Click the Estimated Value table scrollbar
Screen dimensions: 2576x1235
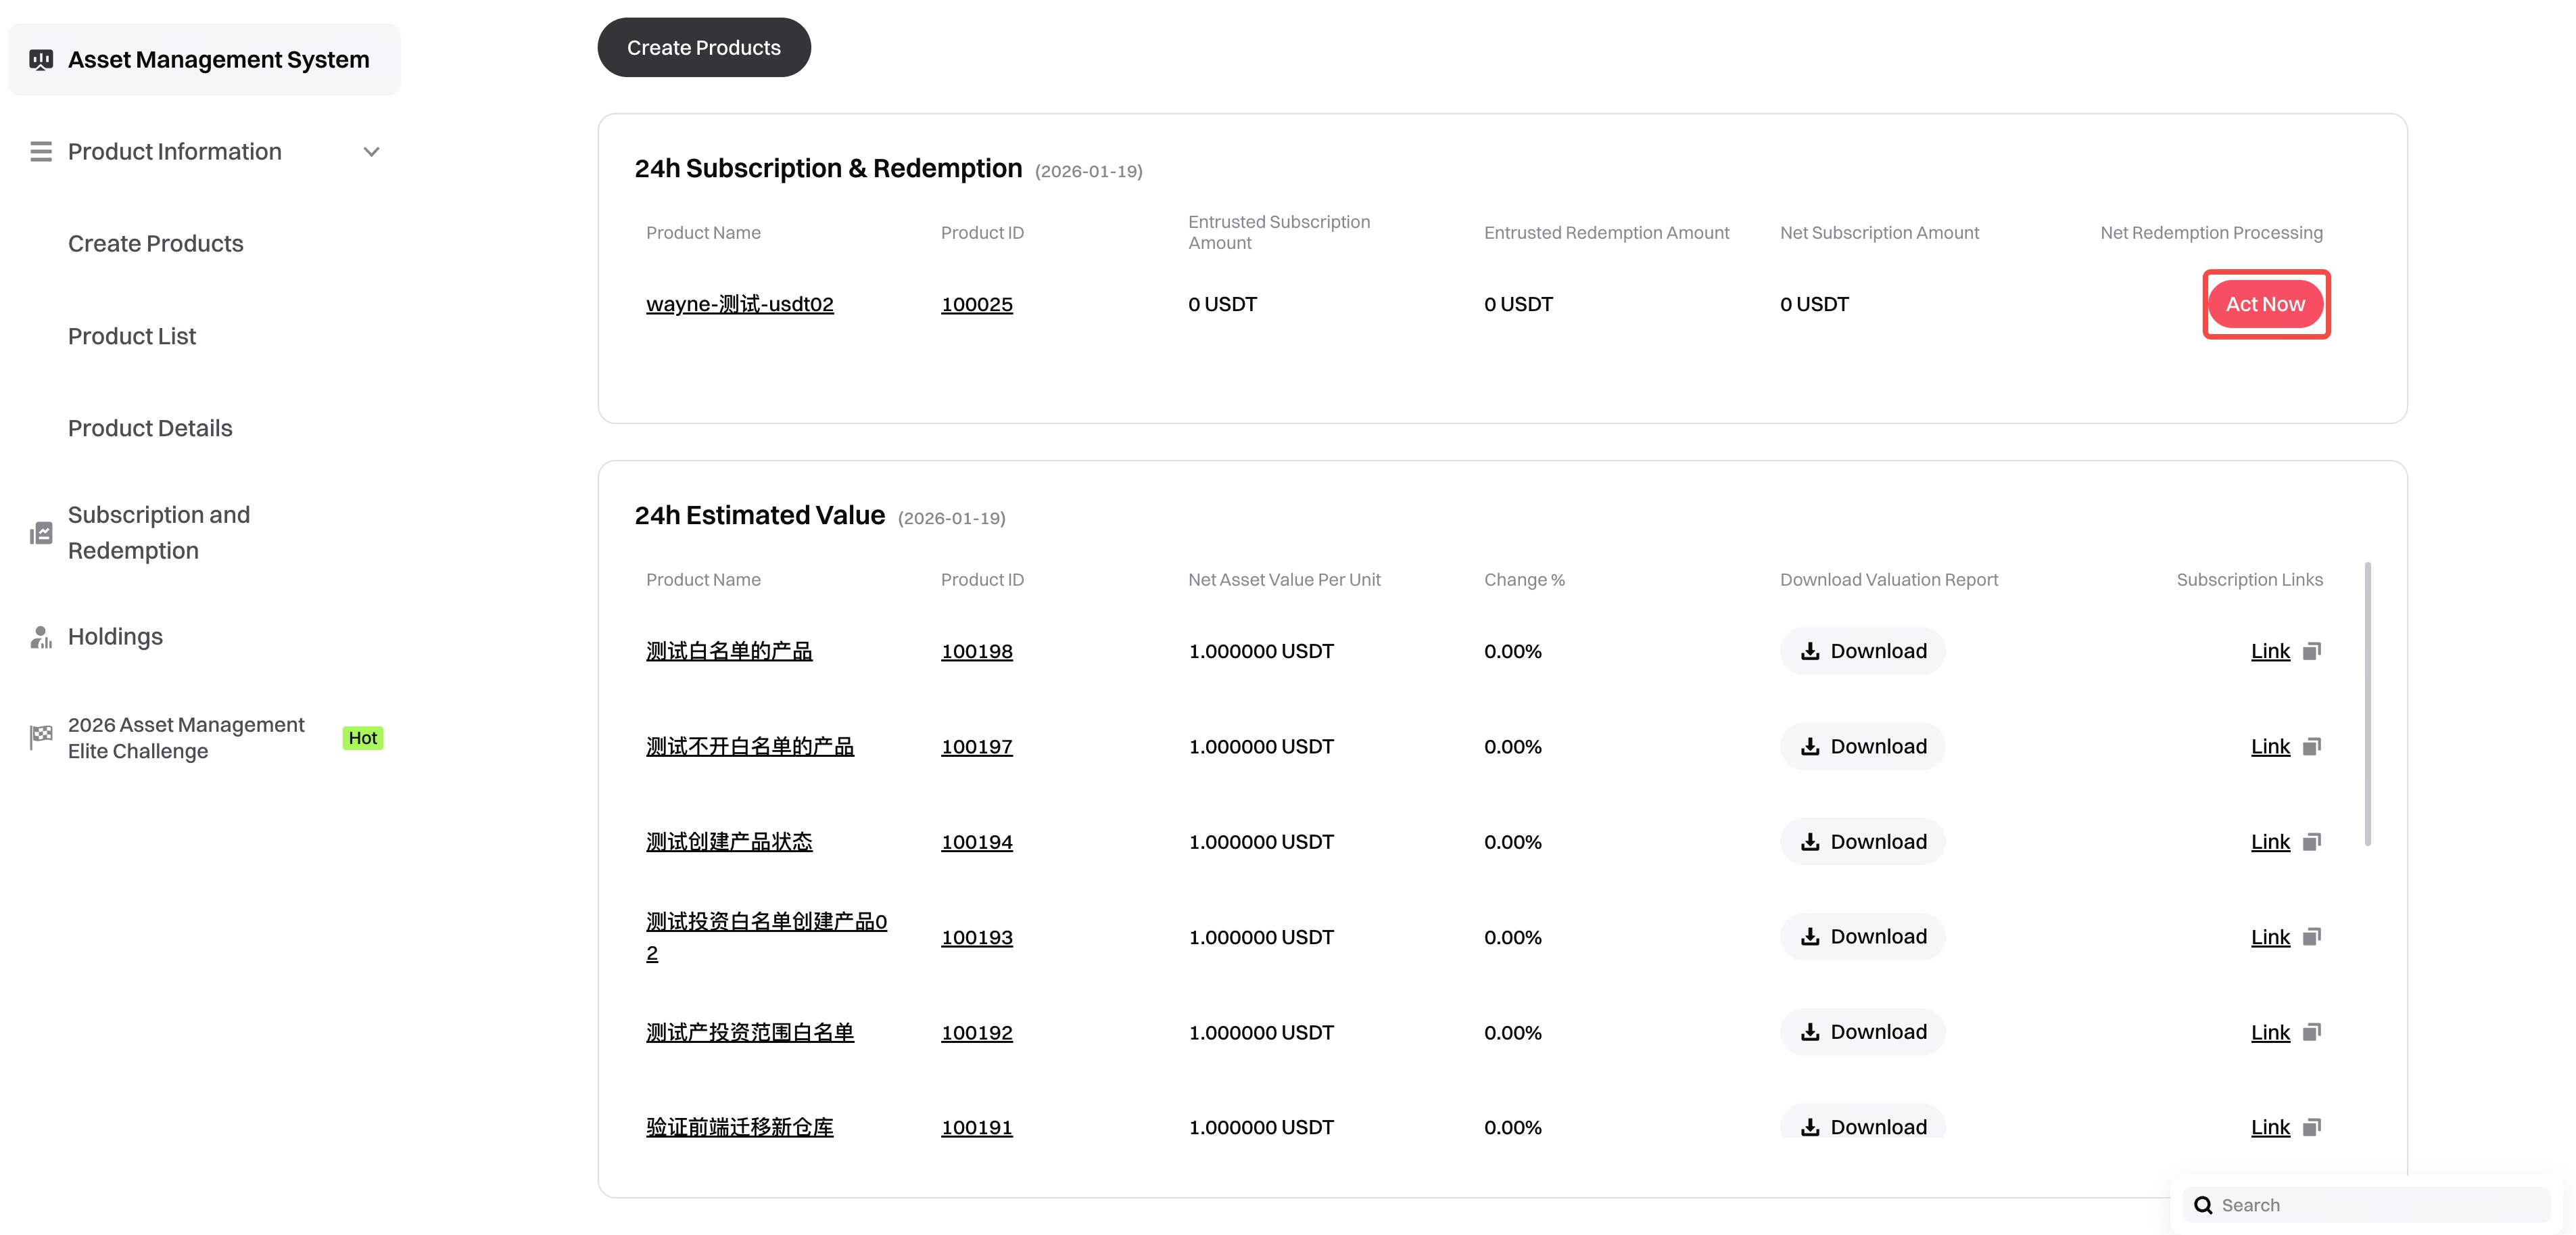(2367, 704)
